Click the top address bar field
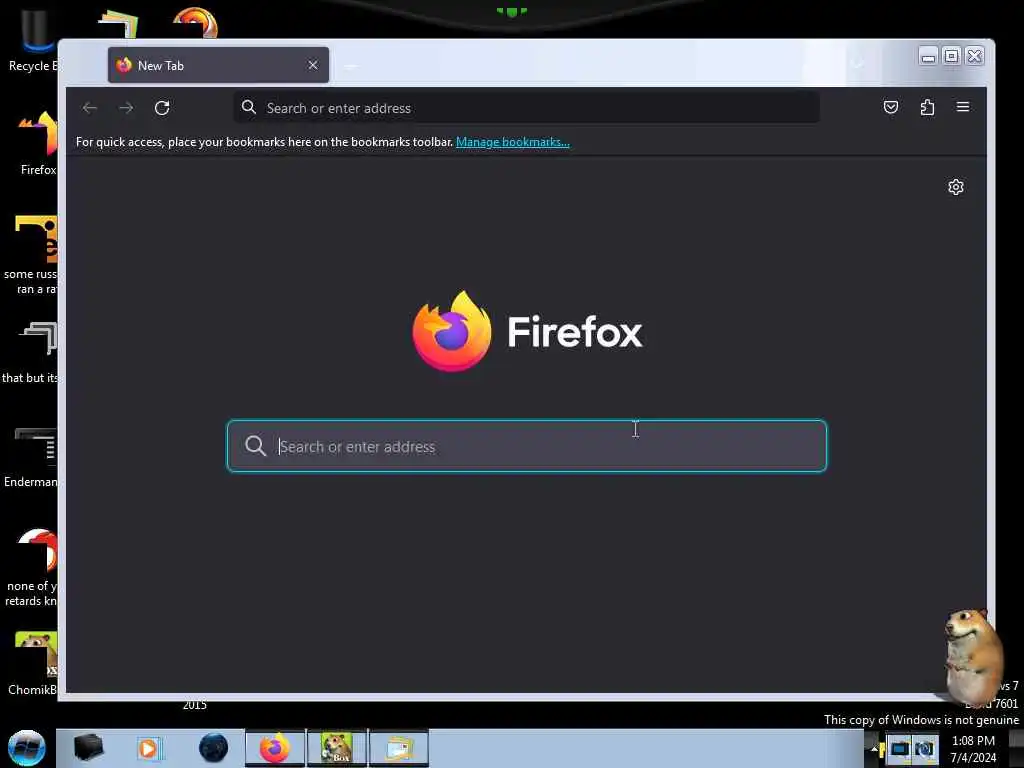This screenshot has width=1024, height=768. click(526, 108)
